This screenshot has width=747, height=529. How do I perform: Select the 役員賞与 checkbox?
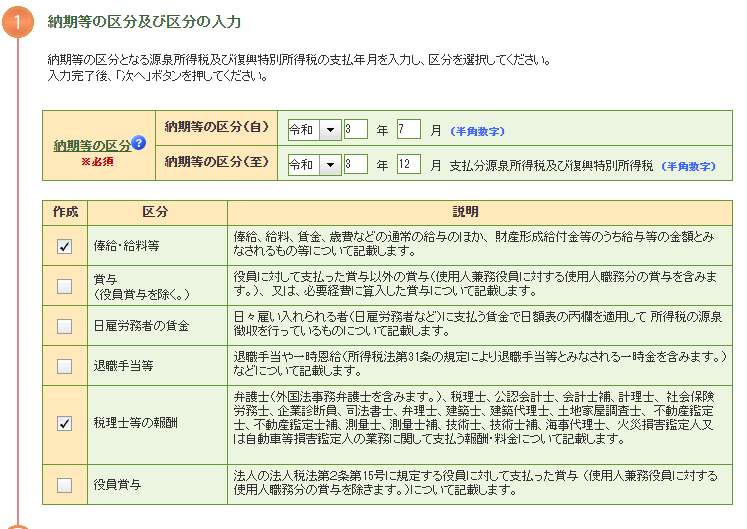(64, 485)
